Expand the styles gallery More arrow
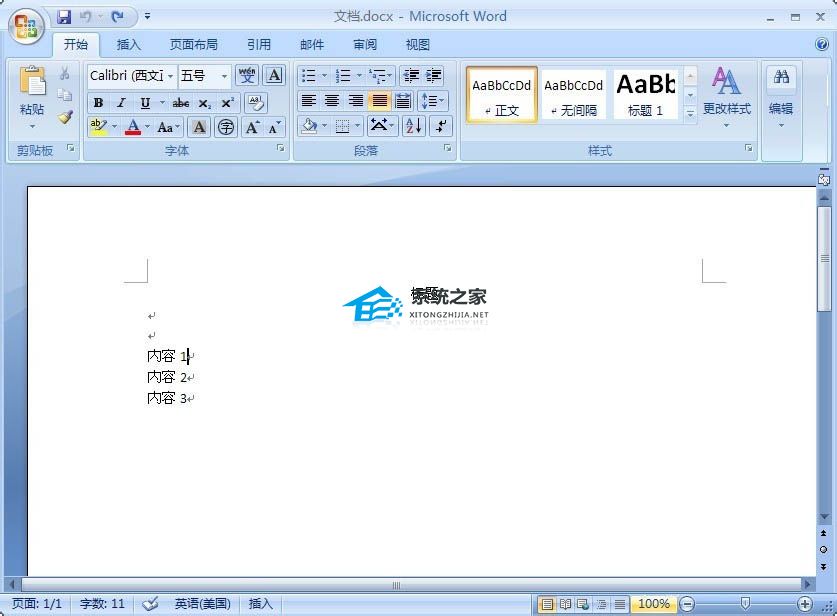 pyautogui.click(x=690, y=114)
